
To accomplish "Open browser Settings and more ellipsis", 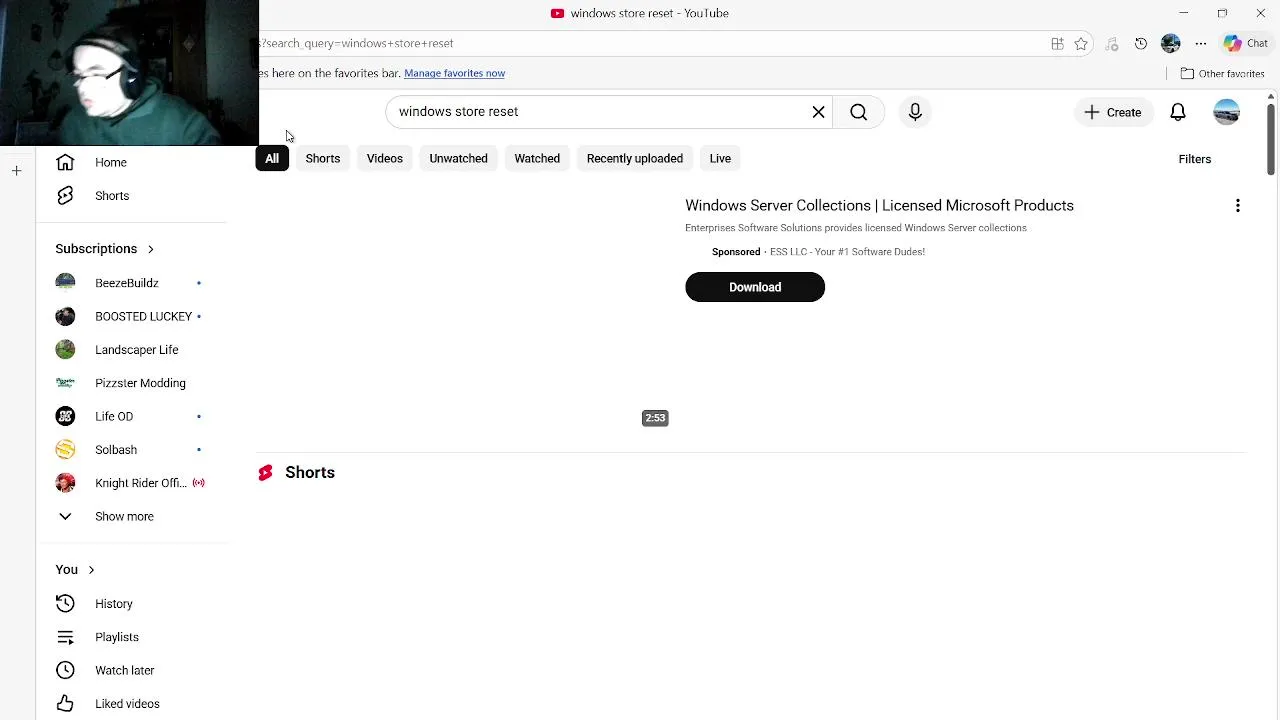I will coord(1201,43).
